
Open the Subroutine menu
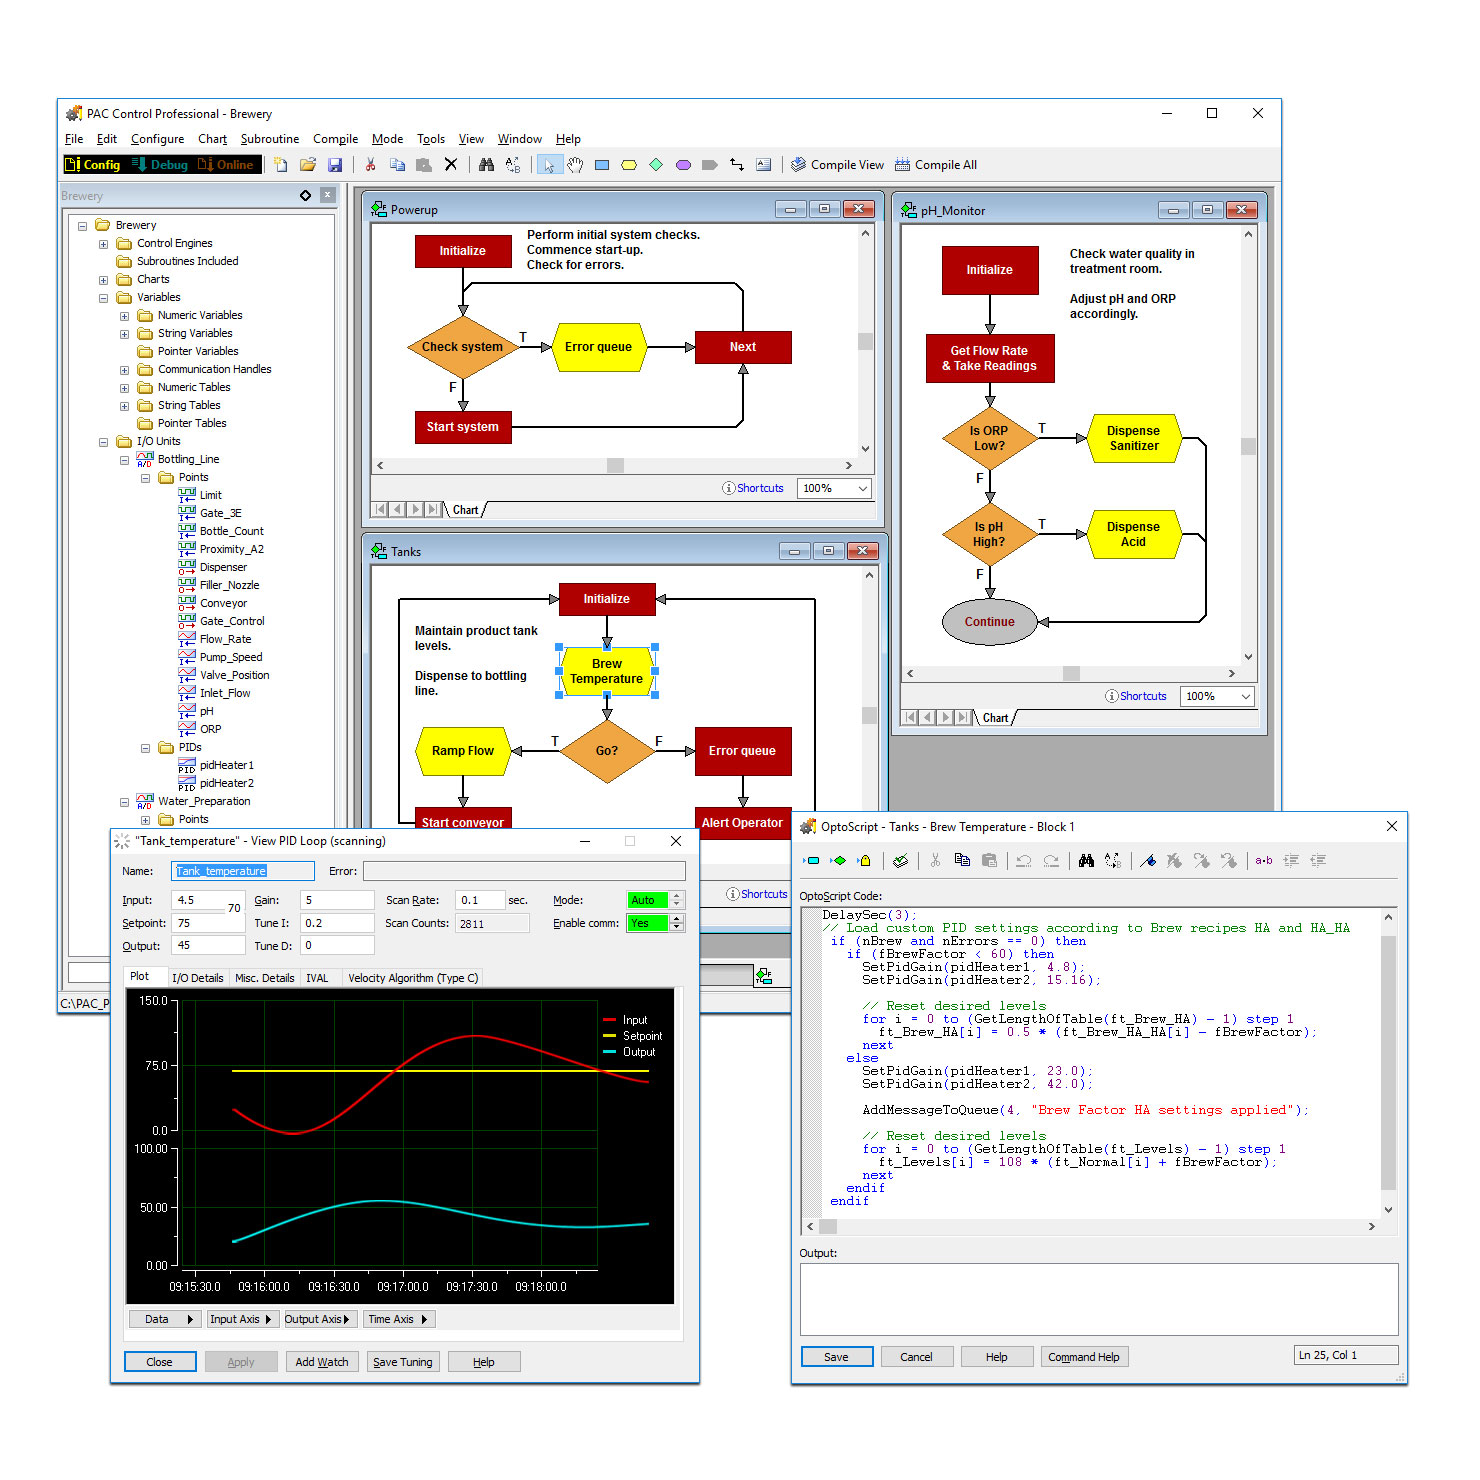pyautogui.click(x=269, y=139)
